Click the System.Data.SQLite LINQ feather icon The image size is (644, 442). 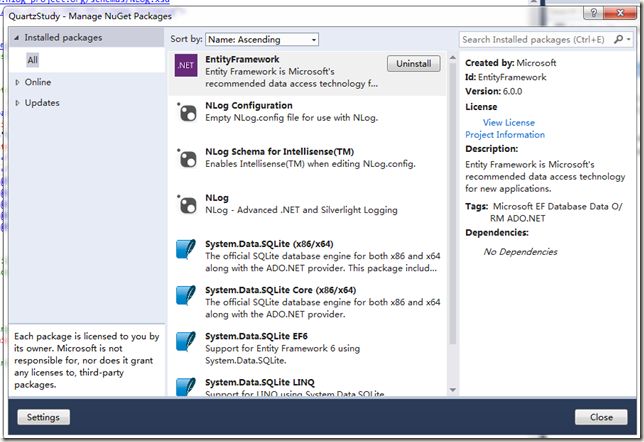coord(186,387)
